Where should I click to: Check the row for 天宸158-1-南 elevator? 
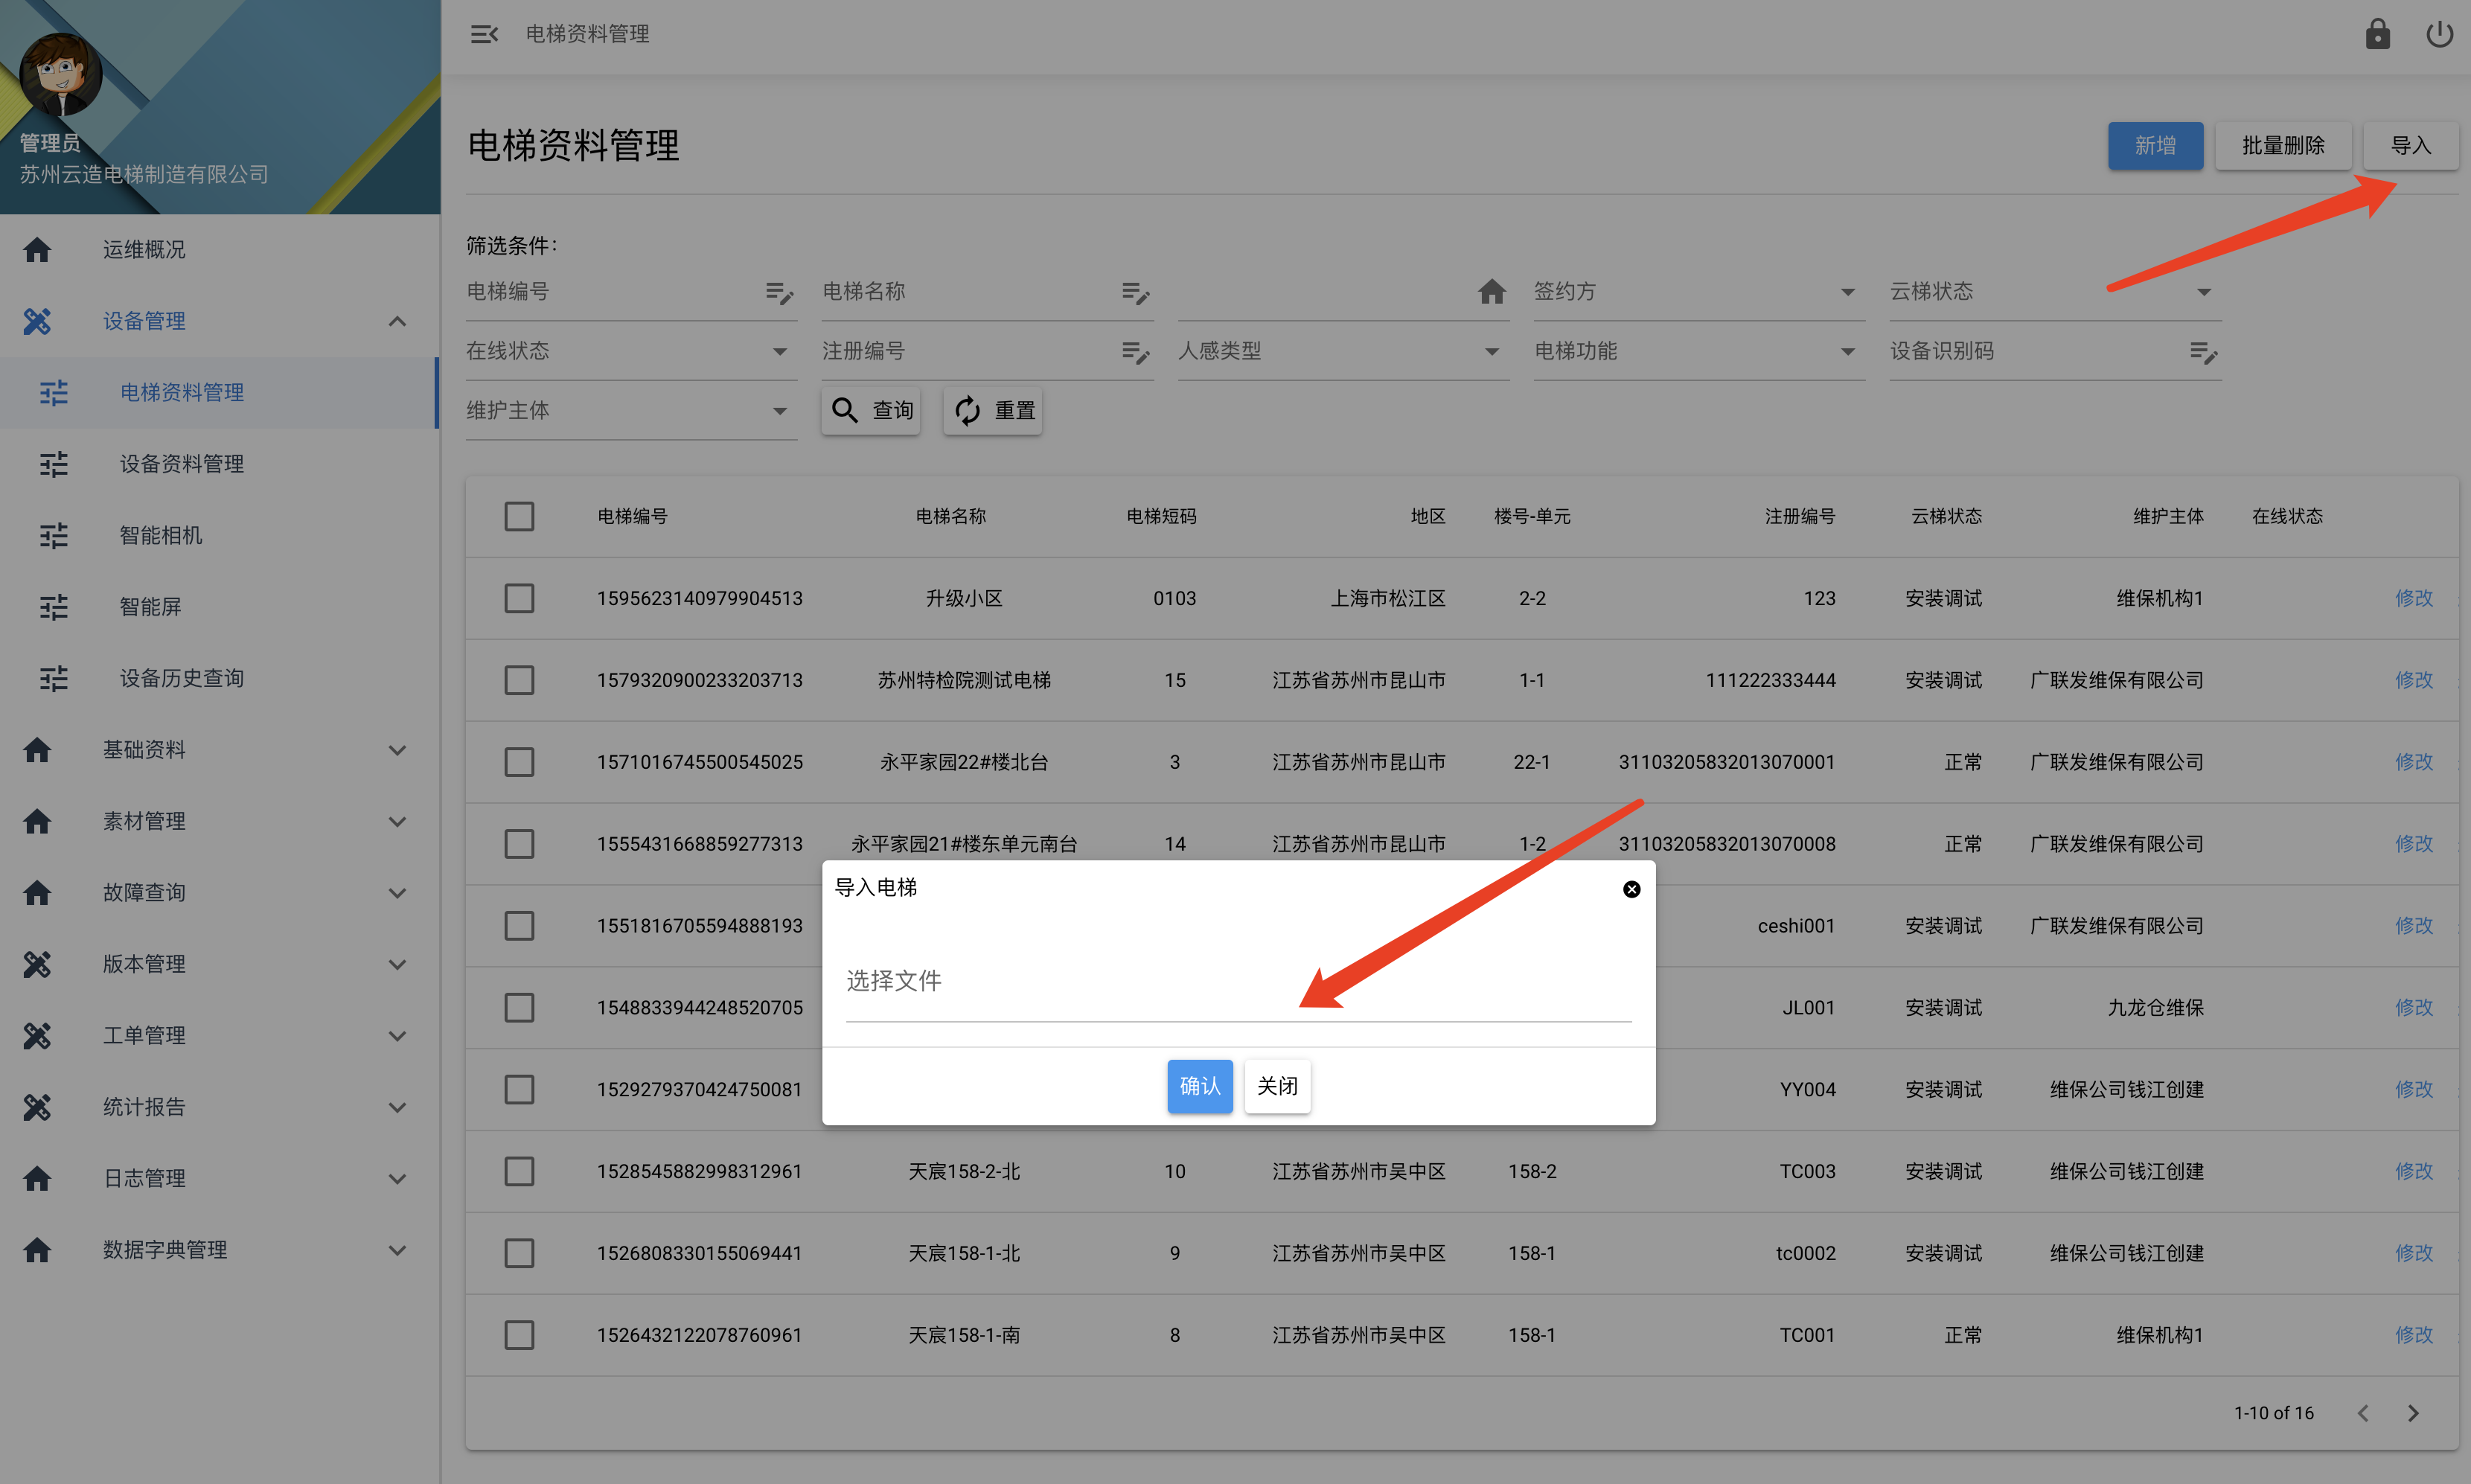pyautogui.click(x=519, y=1335)
